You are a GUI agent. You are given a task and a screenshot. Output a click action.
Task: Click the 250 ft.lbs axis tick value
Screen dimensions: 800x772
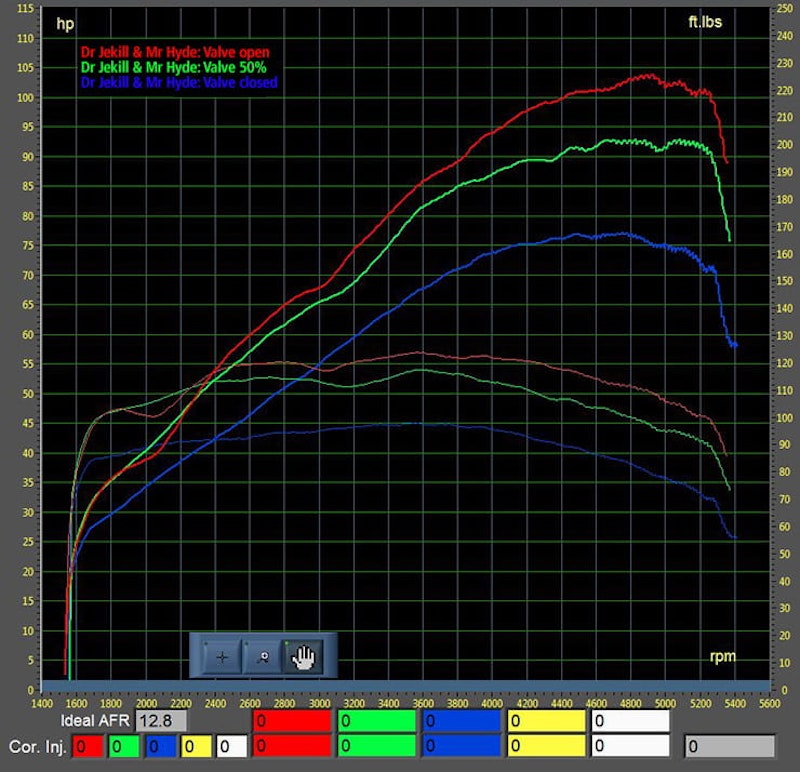point(785,8)
